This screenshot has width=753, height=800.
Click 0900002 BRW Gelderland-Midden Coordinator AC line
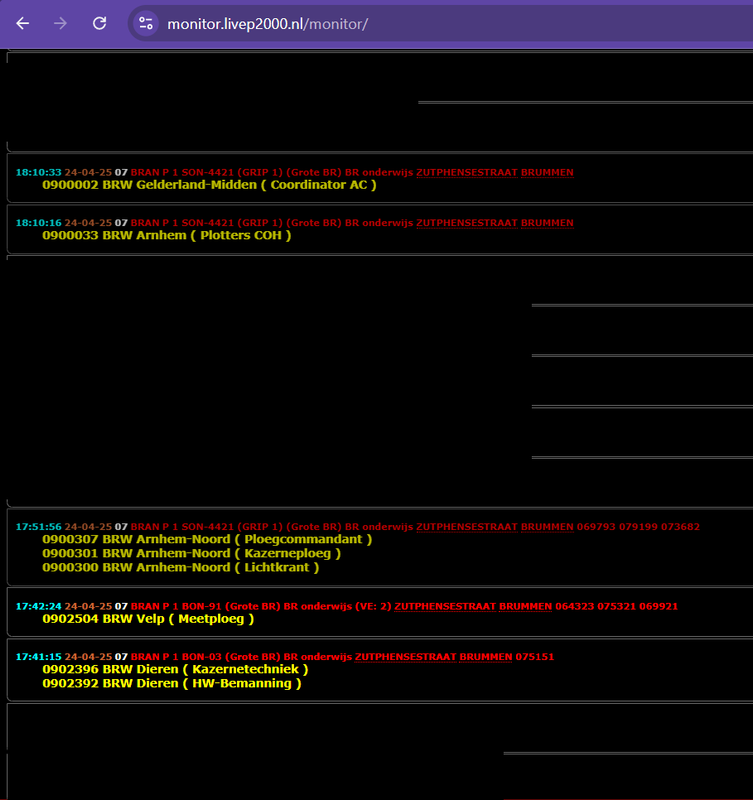[x=209, y=185]
